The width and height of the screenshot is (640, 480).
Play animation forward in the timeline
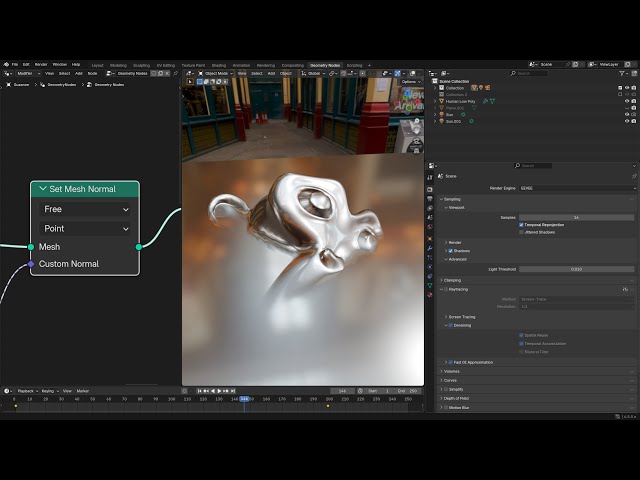220,391
